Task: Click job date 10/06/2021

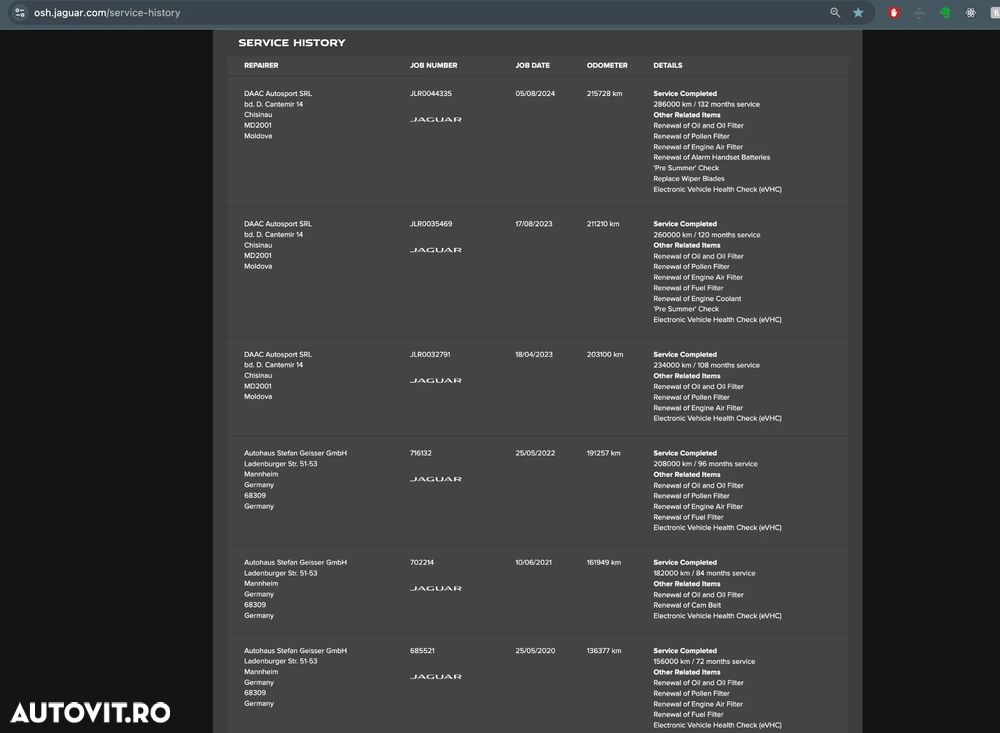Action: pos(533,562)
